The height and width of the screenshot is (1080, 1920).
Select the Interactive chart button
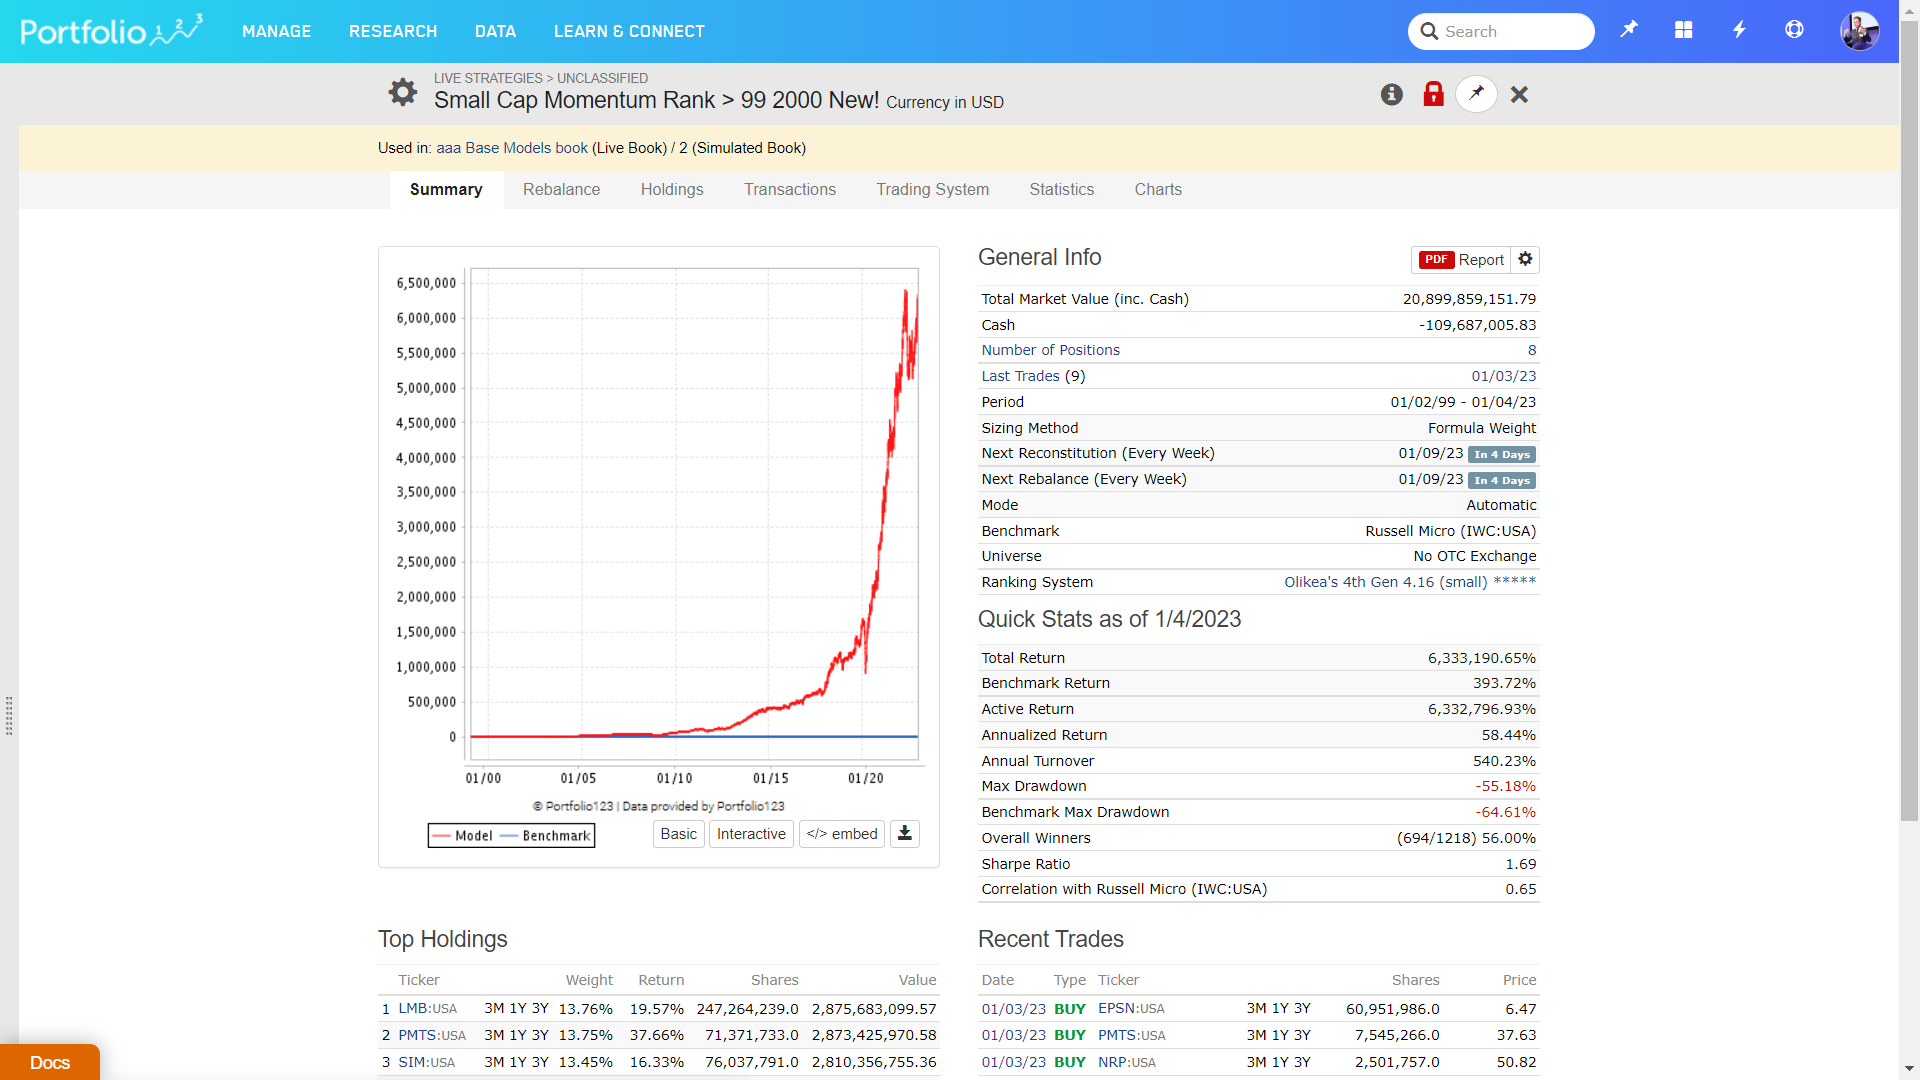[x=751, y=834]
